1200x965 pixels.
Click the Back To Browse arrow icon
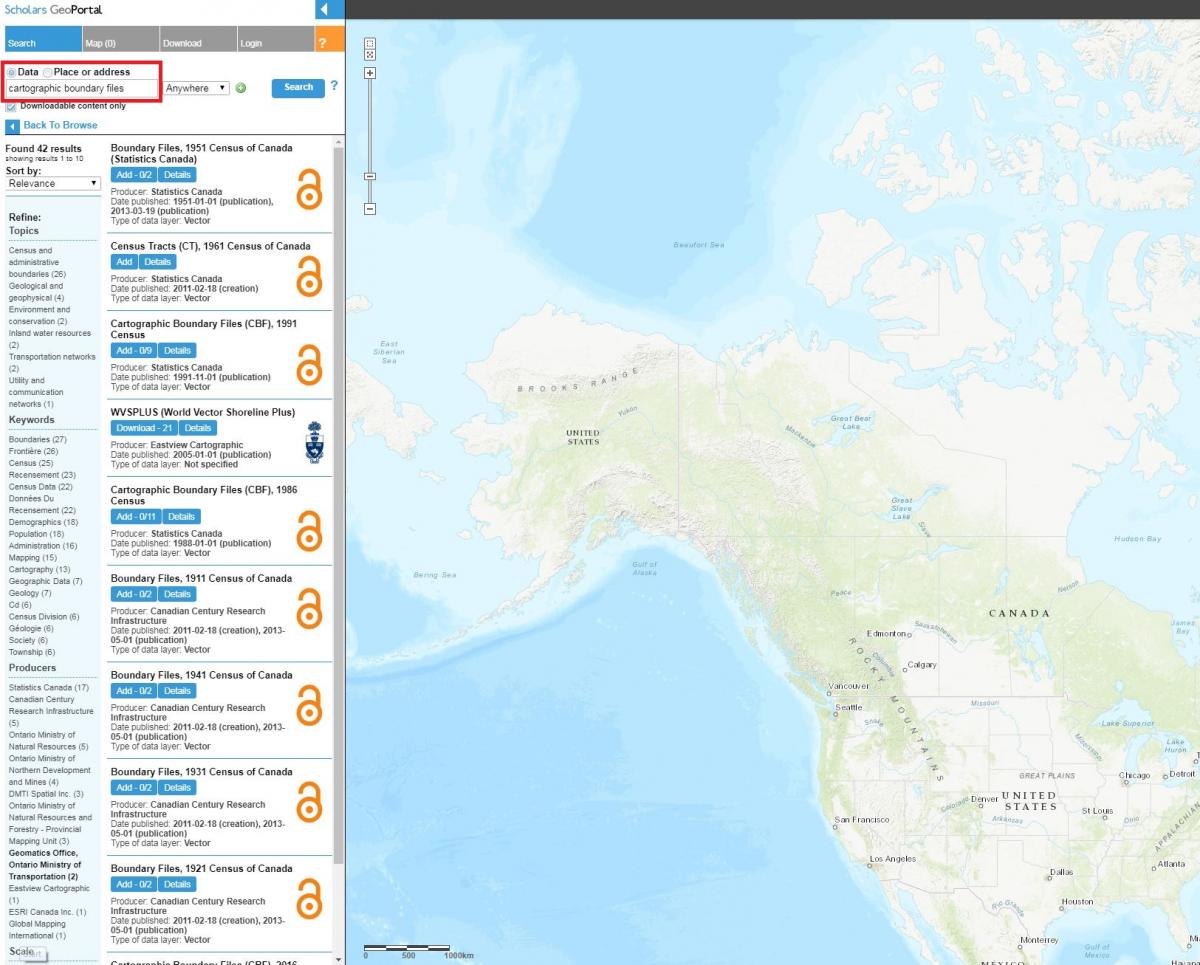(x=12, y=126)
